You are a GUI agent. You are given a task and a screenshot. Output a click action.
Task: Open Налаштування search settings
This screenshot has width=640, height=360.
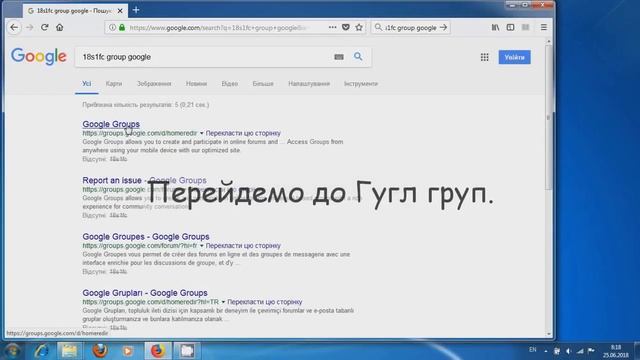[x=309, y=84]
